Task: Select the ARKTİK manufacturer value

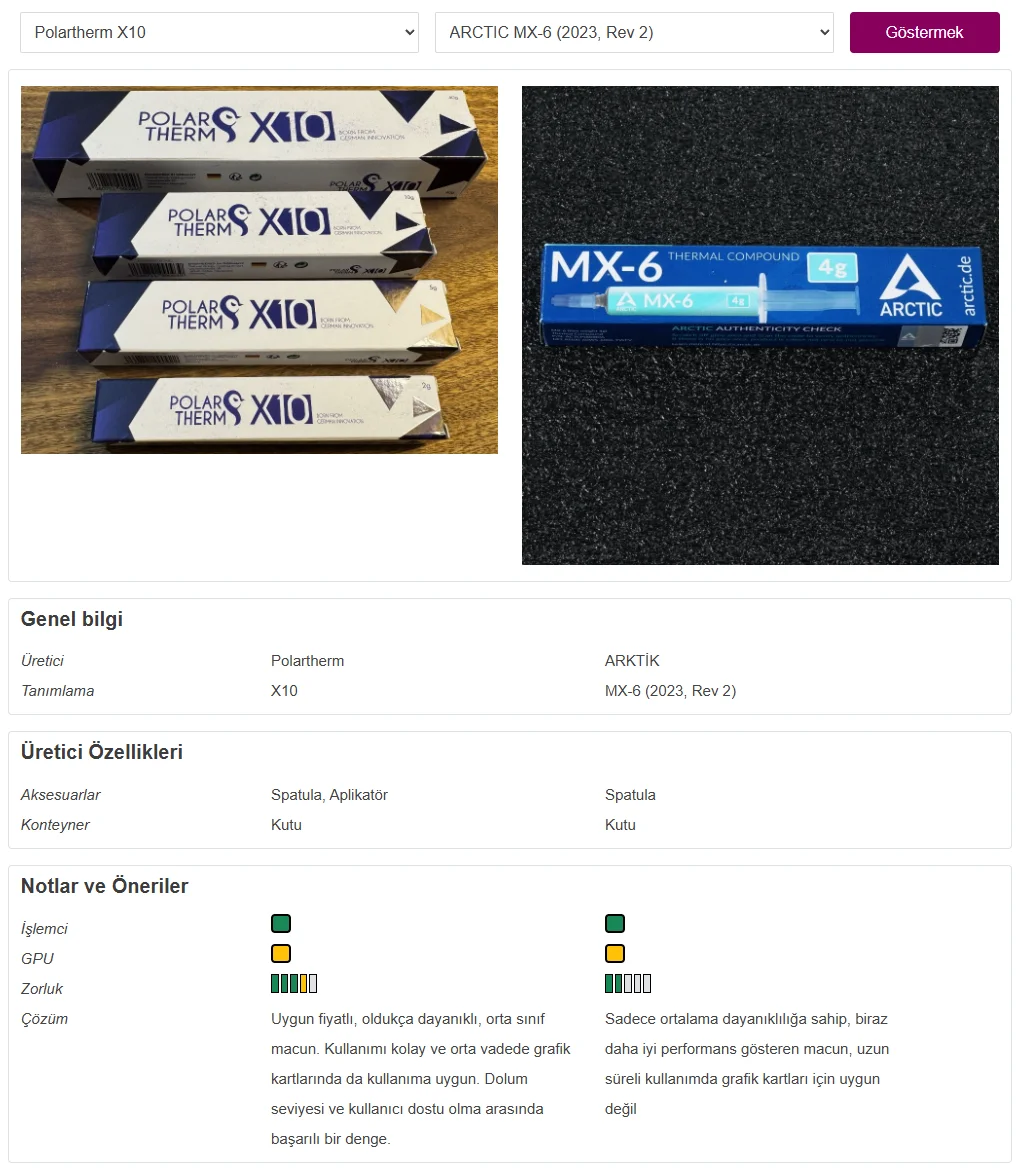Action: [x=632, y=661]
